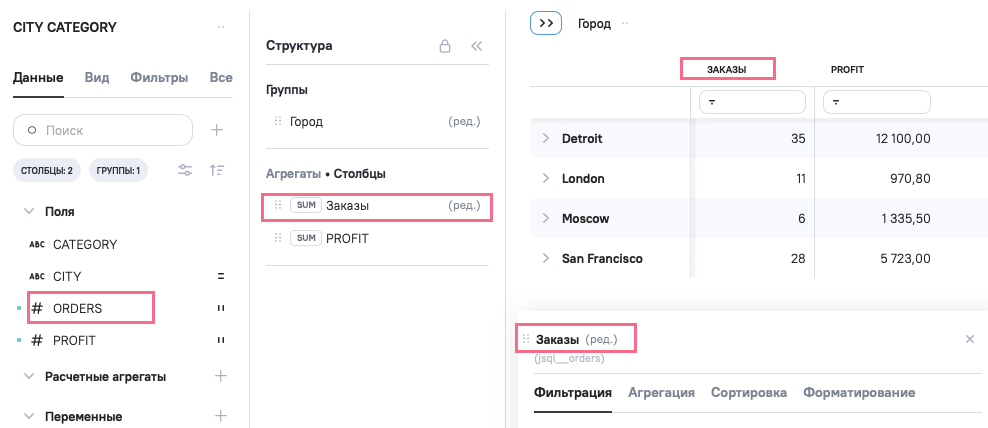Click the sort order icon beside ГРУППЫ chip

pyautogui.click(x=217, y=171)
